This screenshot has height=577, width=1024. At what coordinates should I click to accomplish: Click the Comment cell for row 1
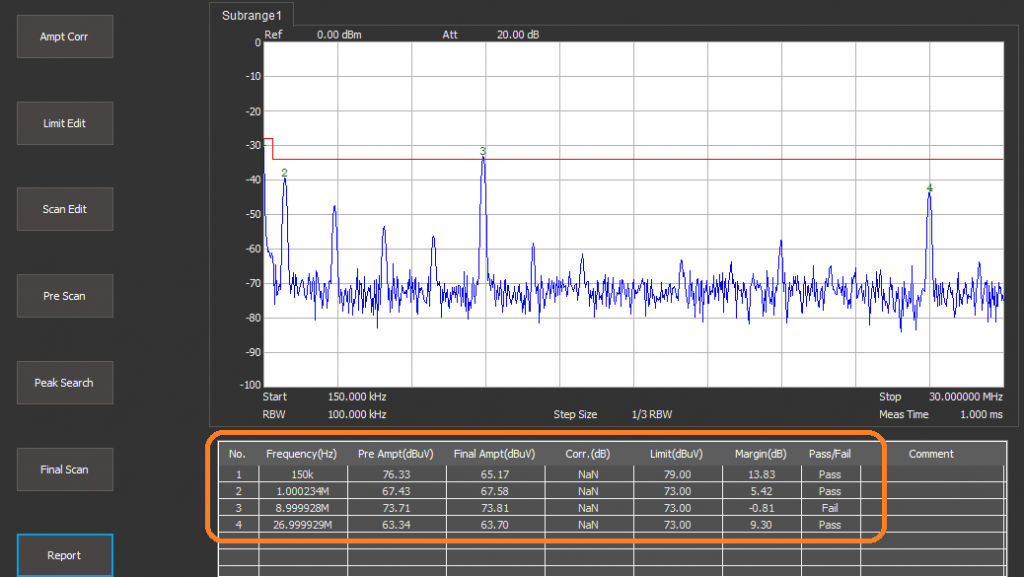click(930, 474)
